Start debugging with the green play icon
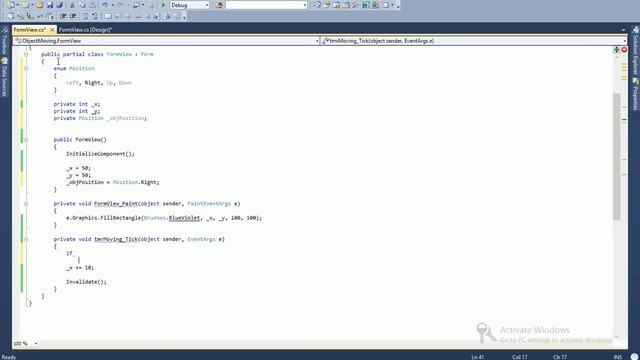 pyautogui.click(x=163, y=5)
